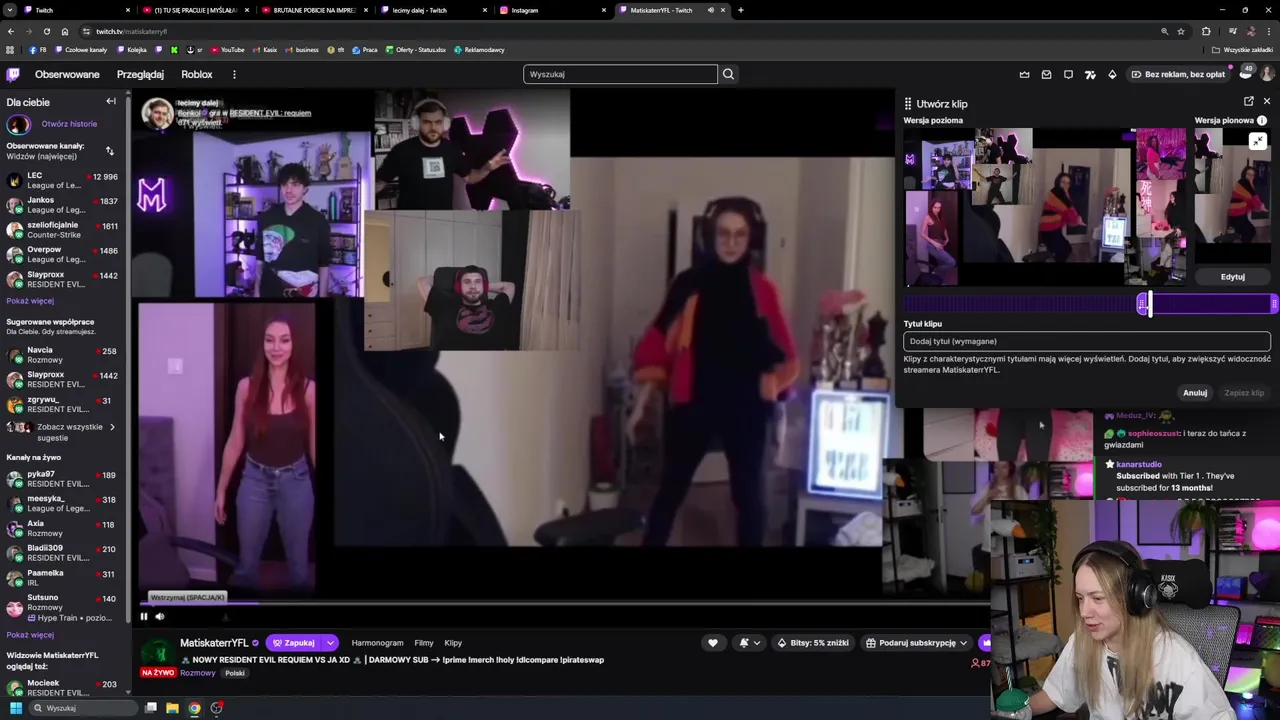The width and height of the screenshot is (1280, 720).
Task: Collapse the clip preview with arrows icon
Action: [1258, 141]
